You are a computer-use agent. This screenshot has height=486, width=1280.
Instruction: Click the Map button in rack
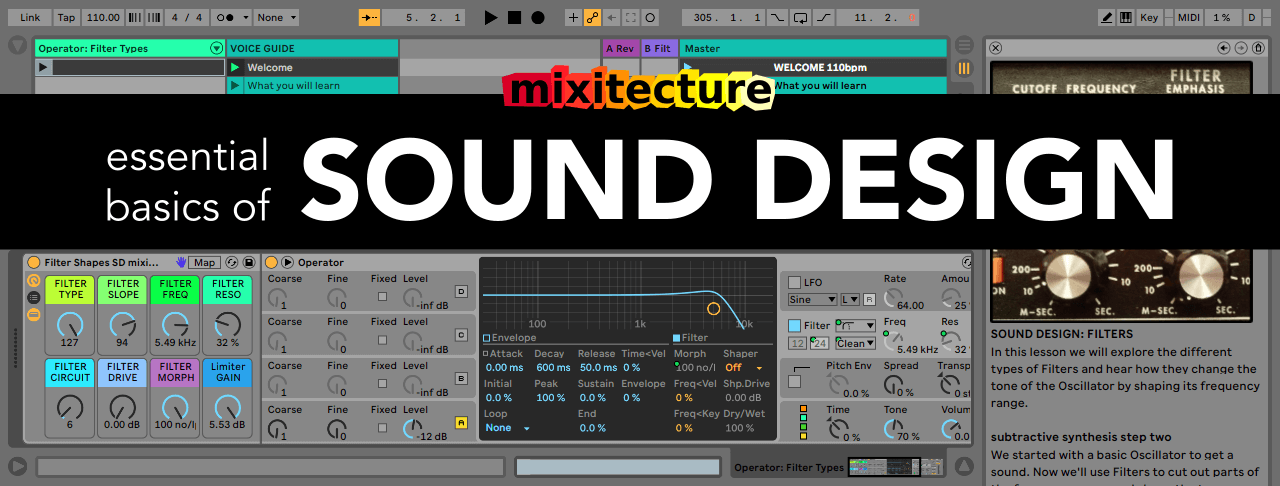pyautogui.click(x=204, y=262)
